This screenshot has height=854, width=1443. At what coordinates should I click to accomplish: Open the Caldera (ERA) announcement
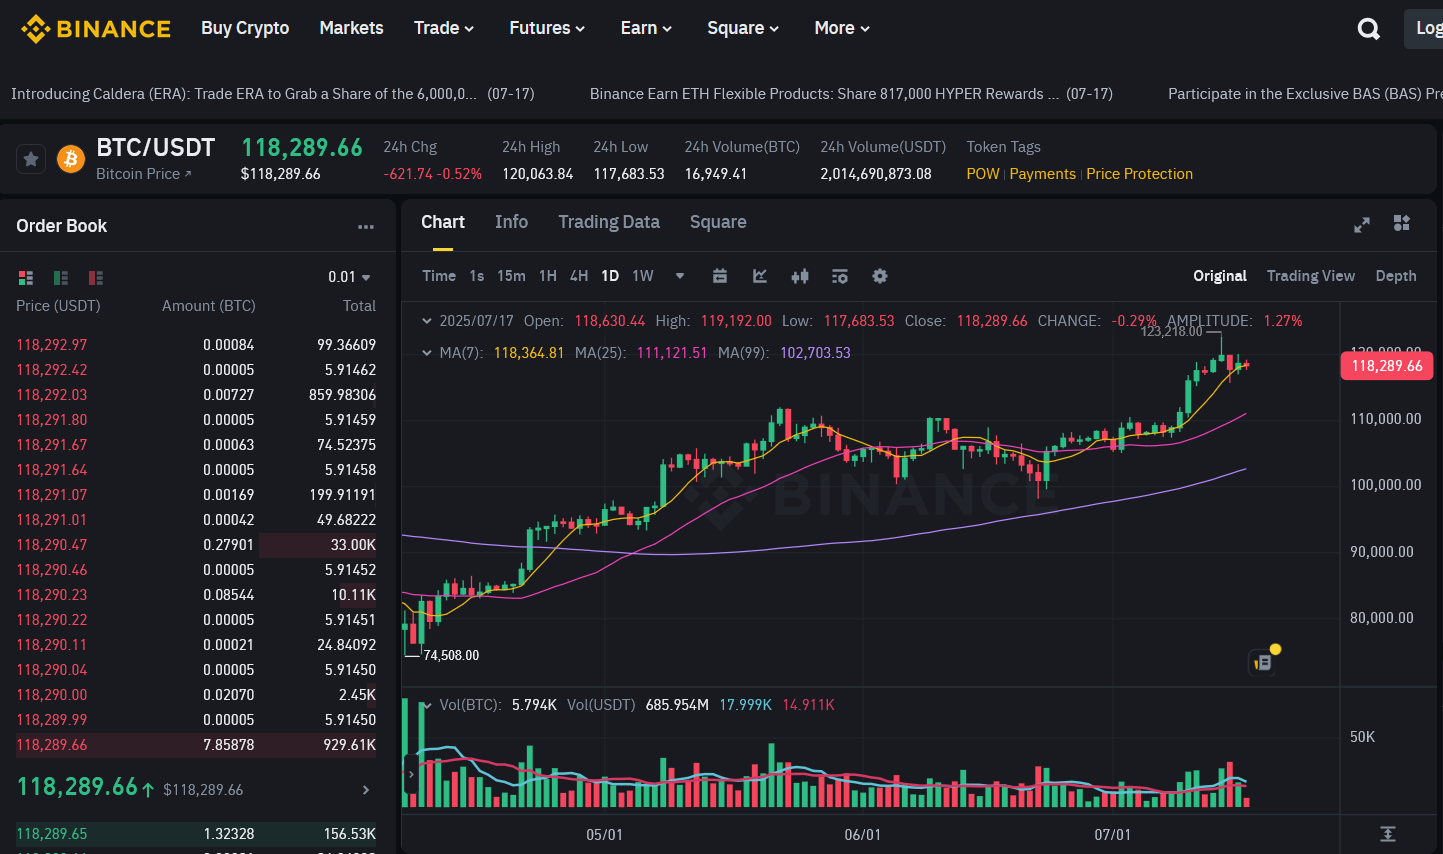(x=272, y=94)
